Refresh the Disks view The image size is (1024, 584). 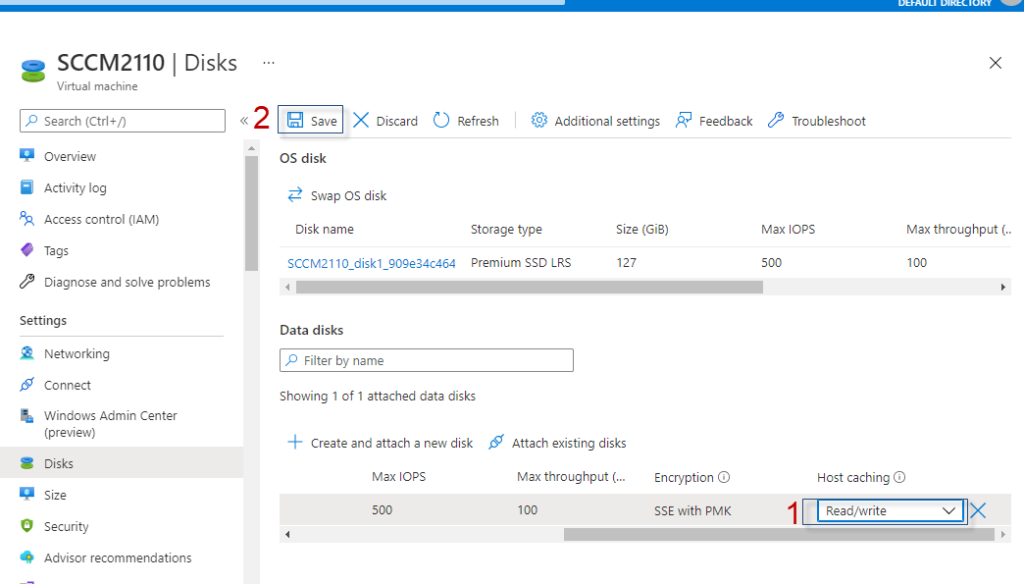[466, 121]
